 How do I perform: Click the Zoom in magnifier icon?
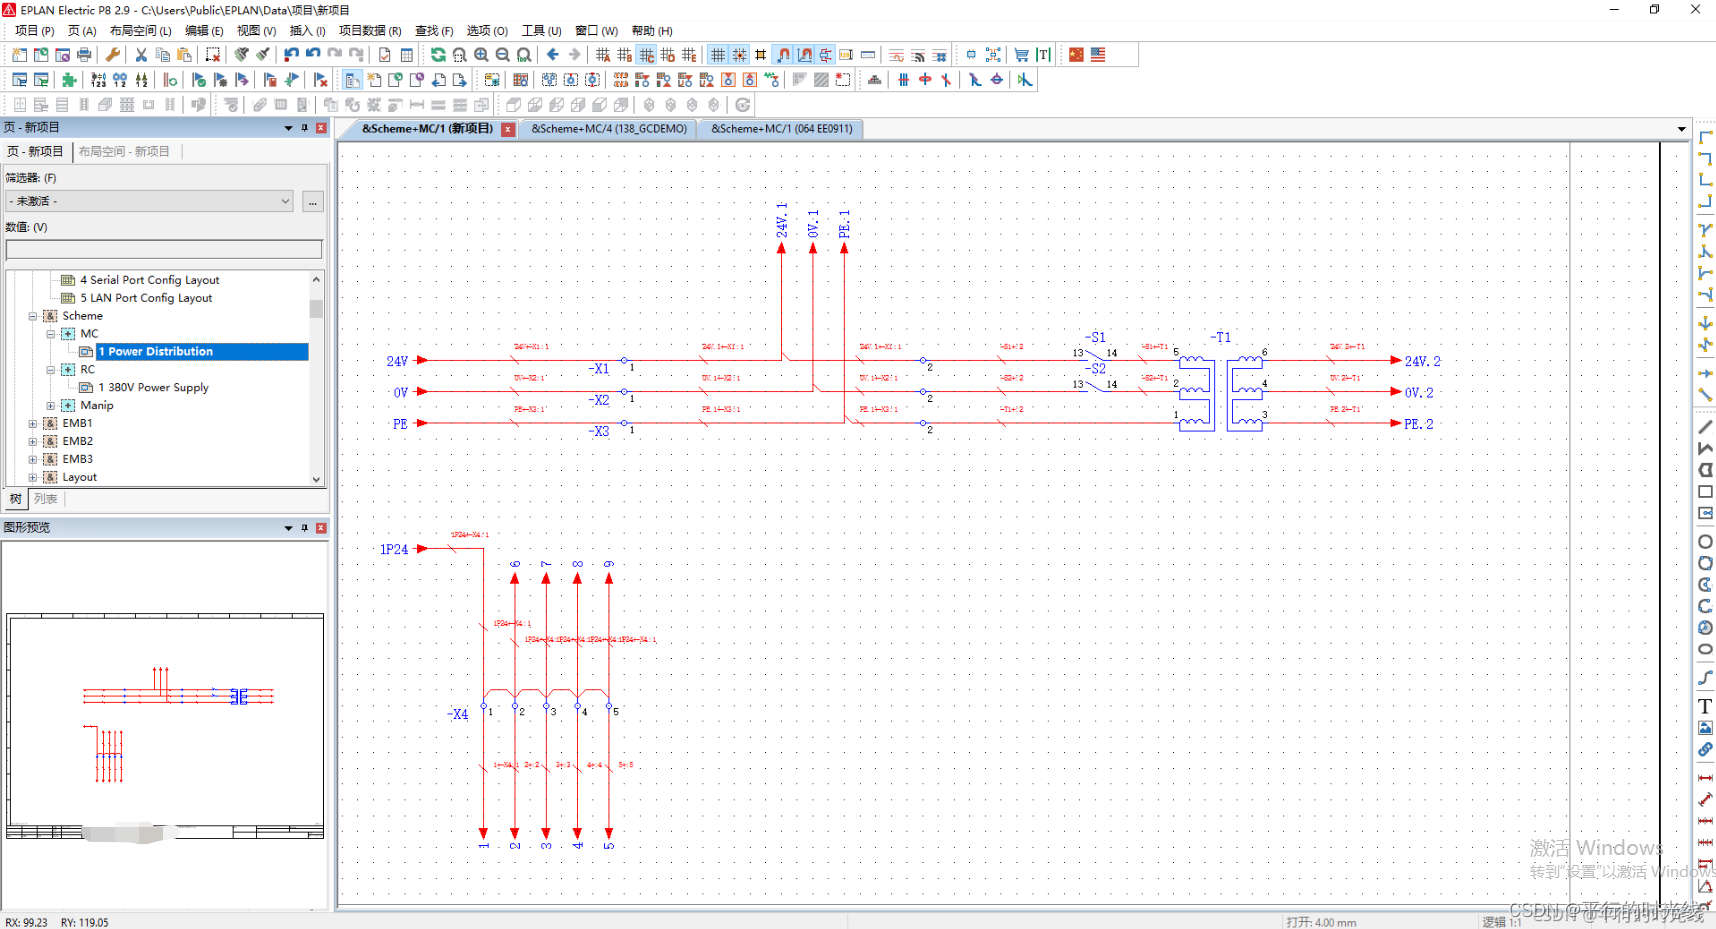[481, 55]
